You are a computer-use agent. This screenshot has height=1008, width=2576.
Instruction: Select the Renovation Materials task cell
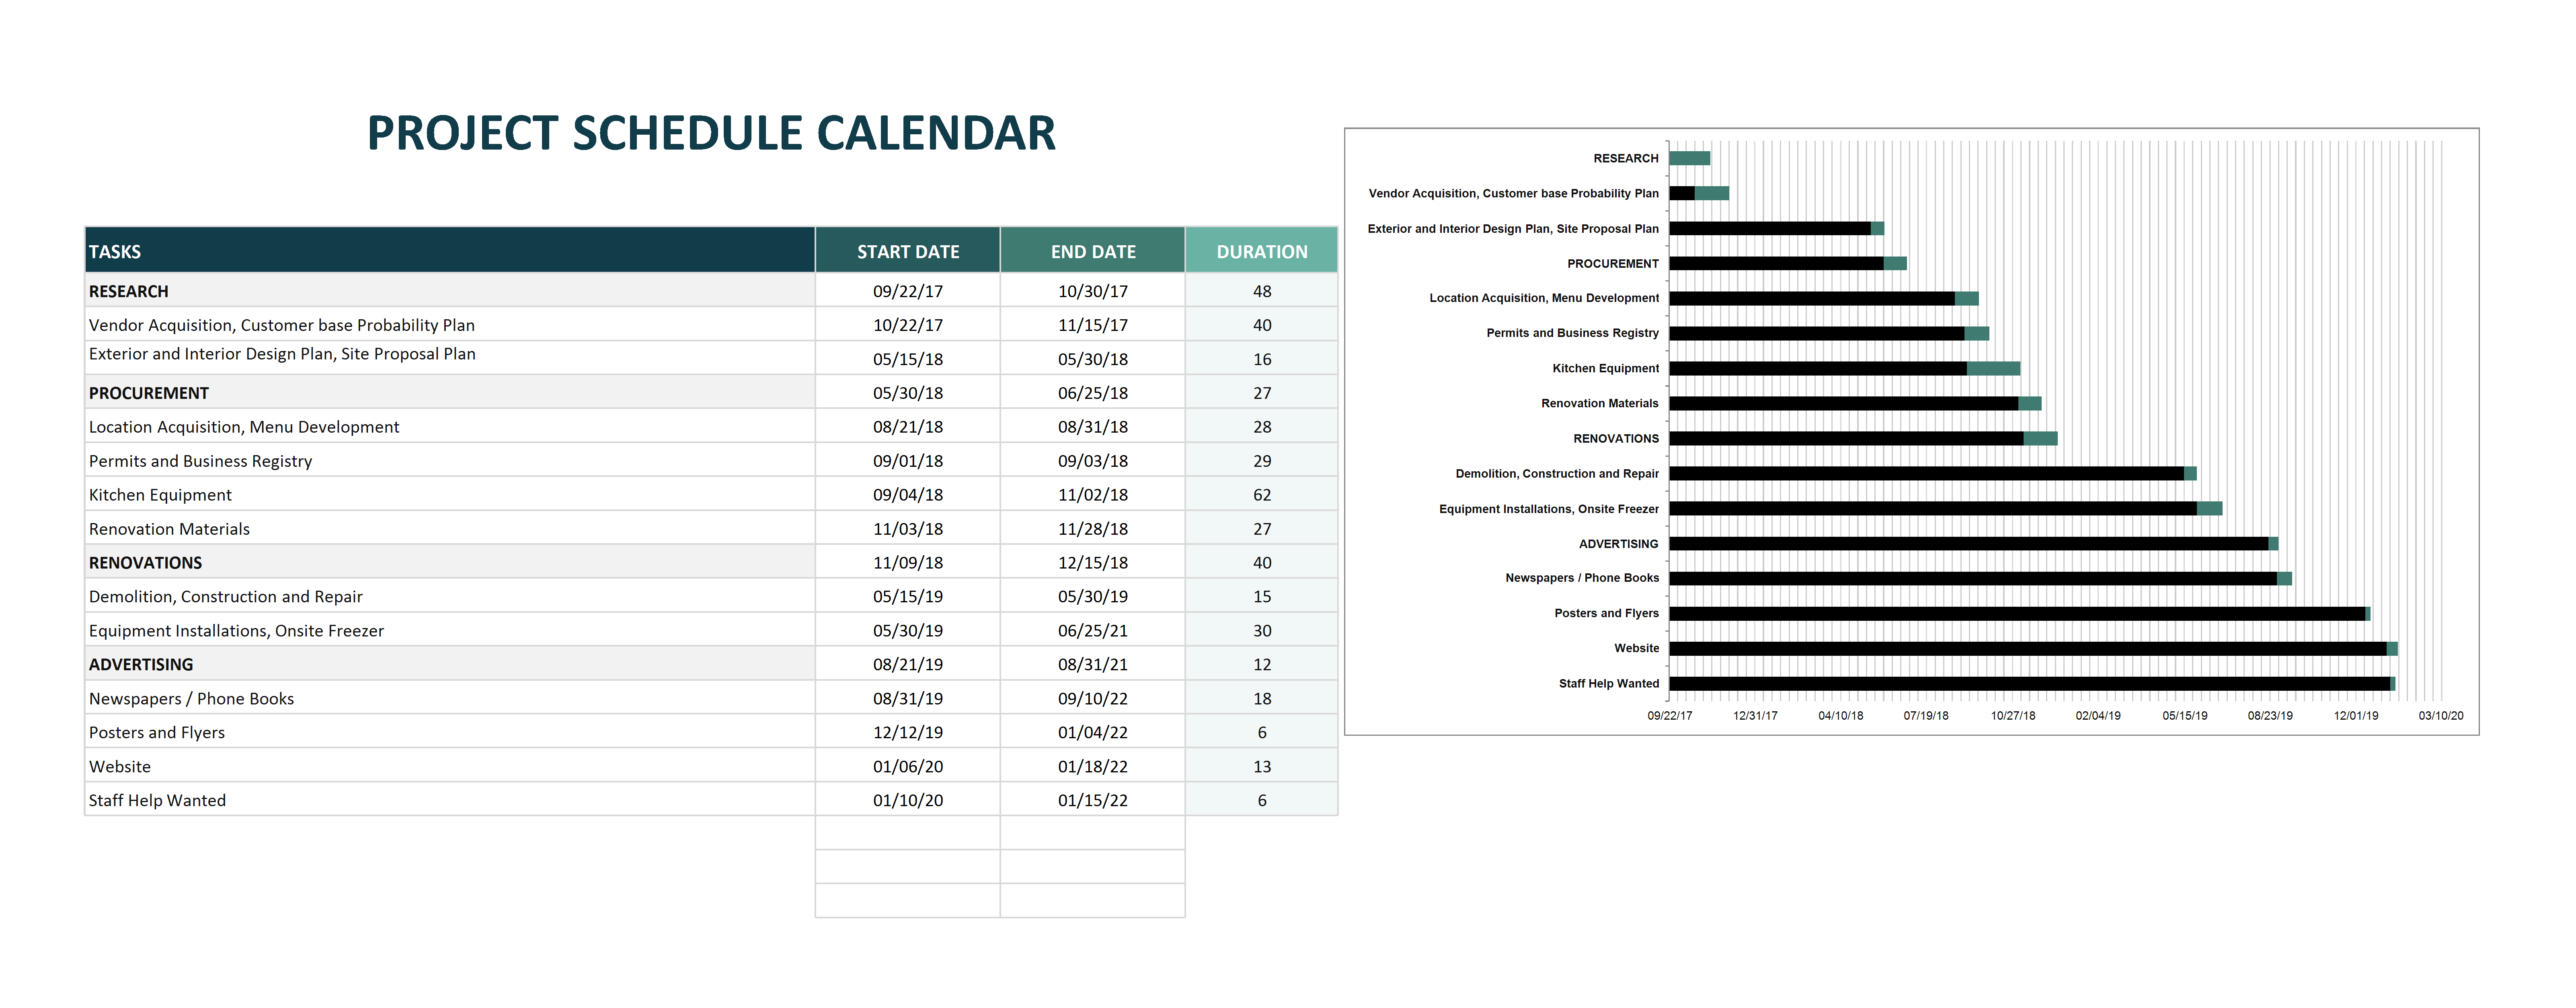pos(450,528)
